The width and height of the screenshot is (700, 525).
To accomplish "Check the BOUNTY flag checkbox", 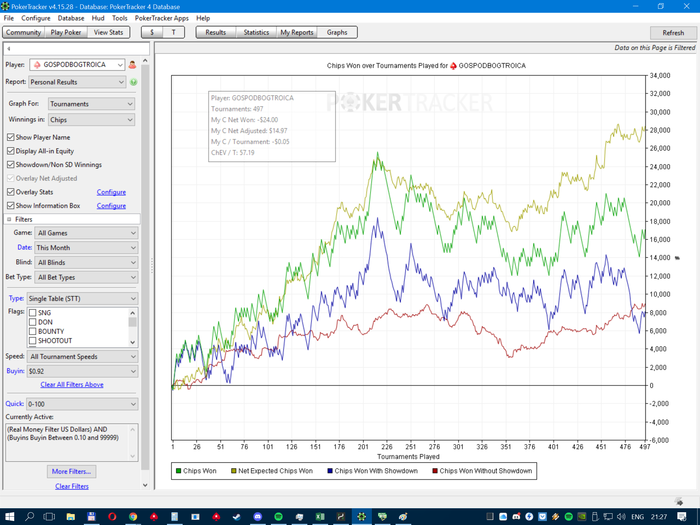I will [x=33, y=331].
